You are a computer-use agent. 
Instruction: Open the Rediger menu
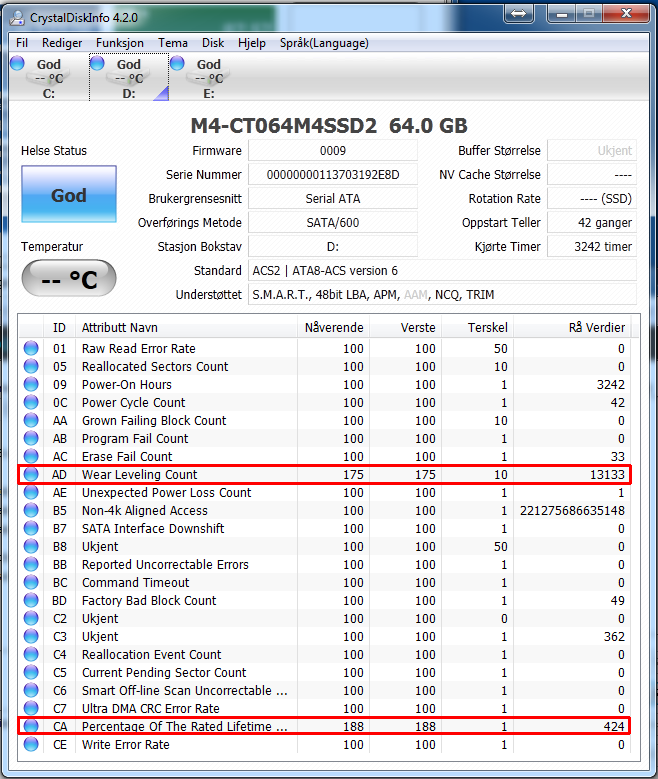tap(62, 43)
